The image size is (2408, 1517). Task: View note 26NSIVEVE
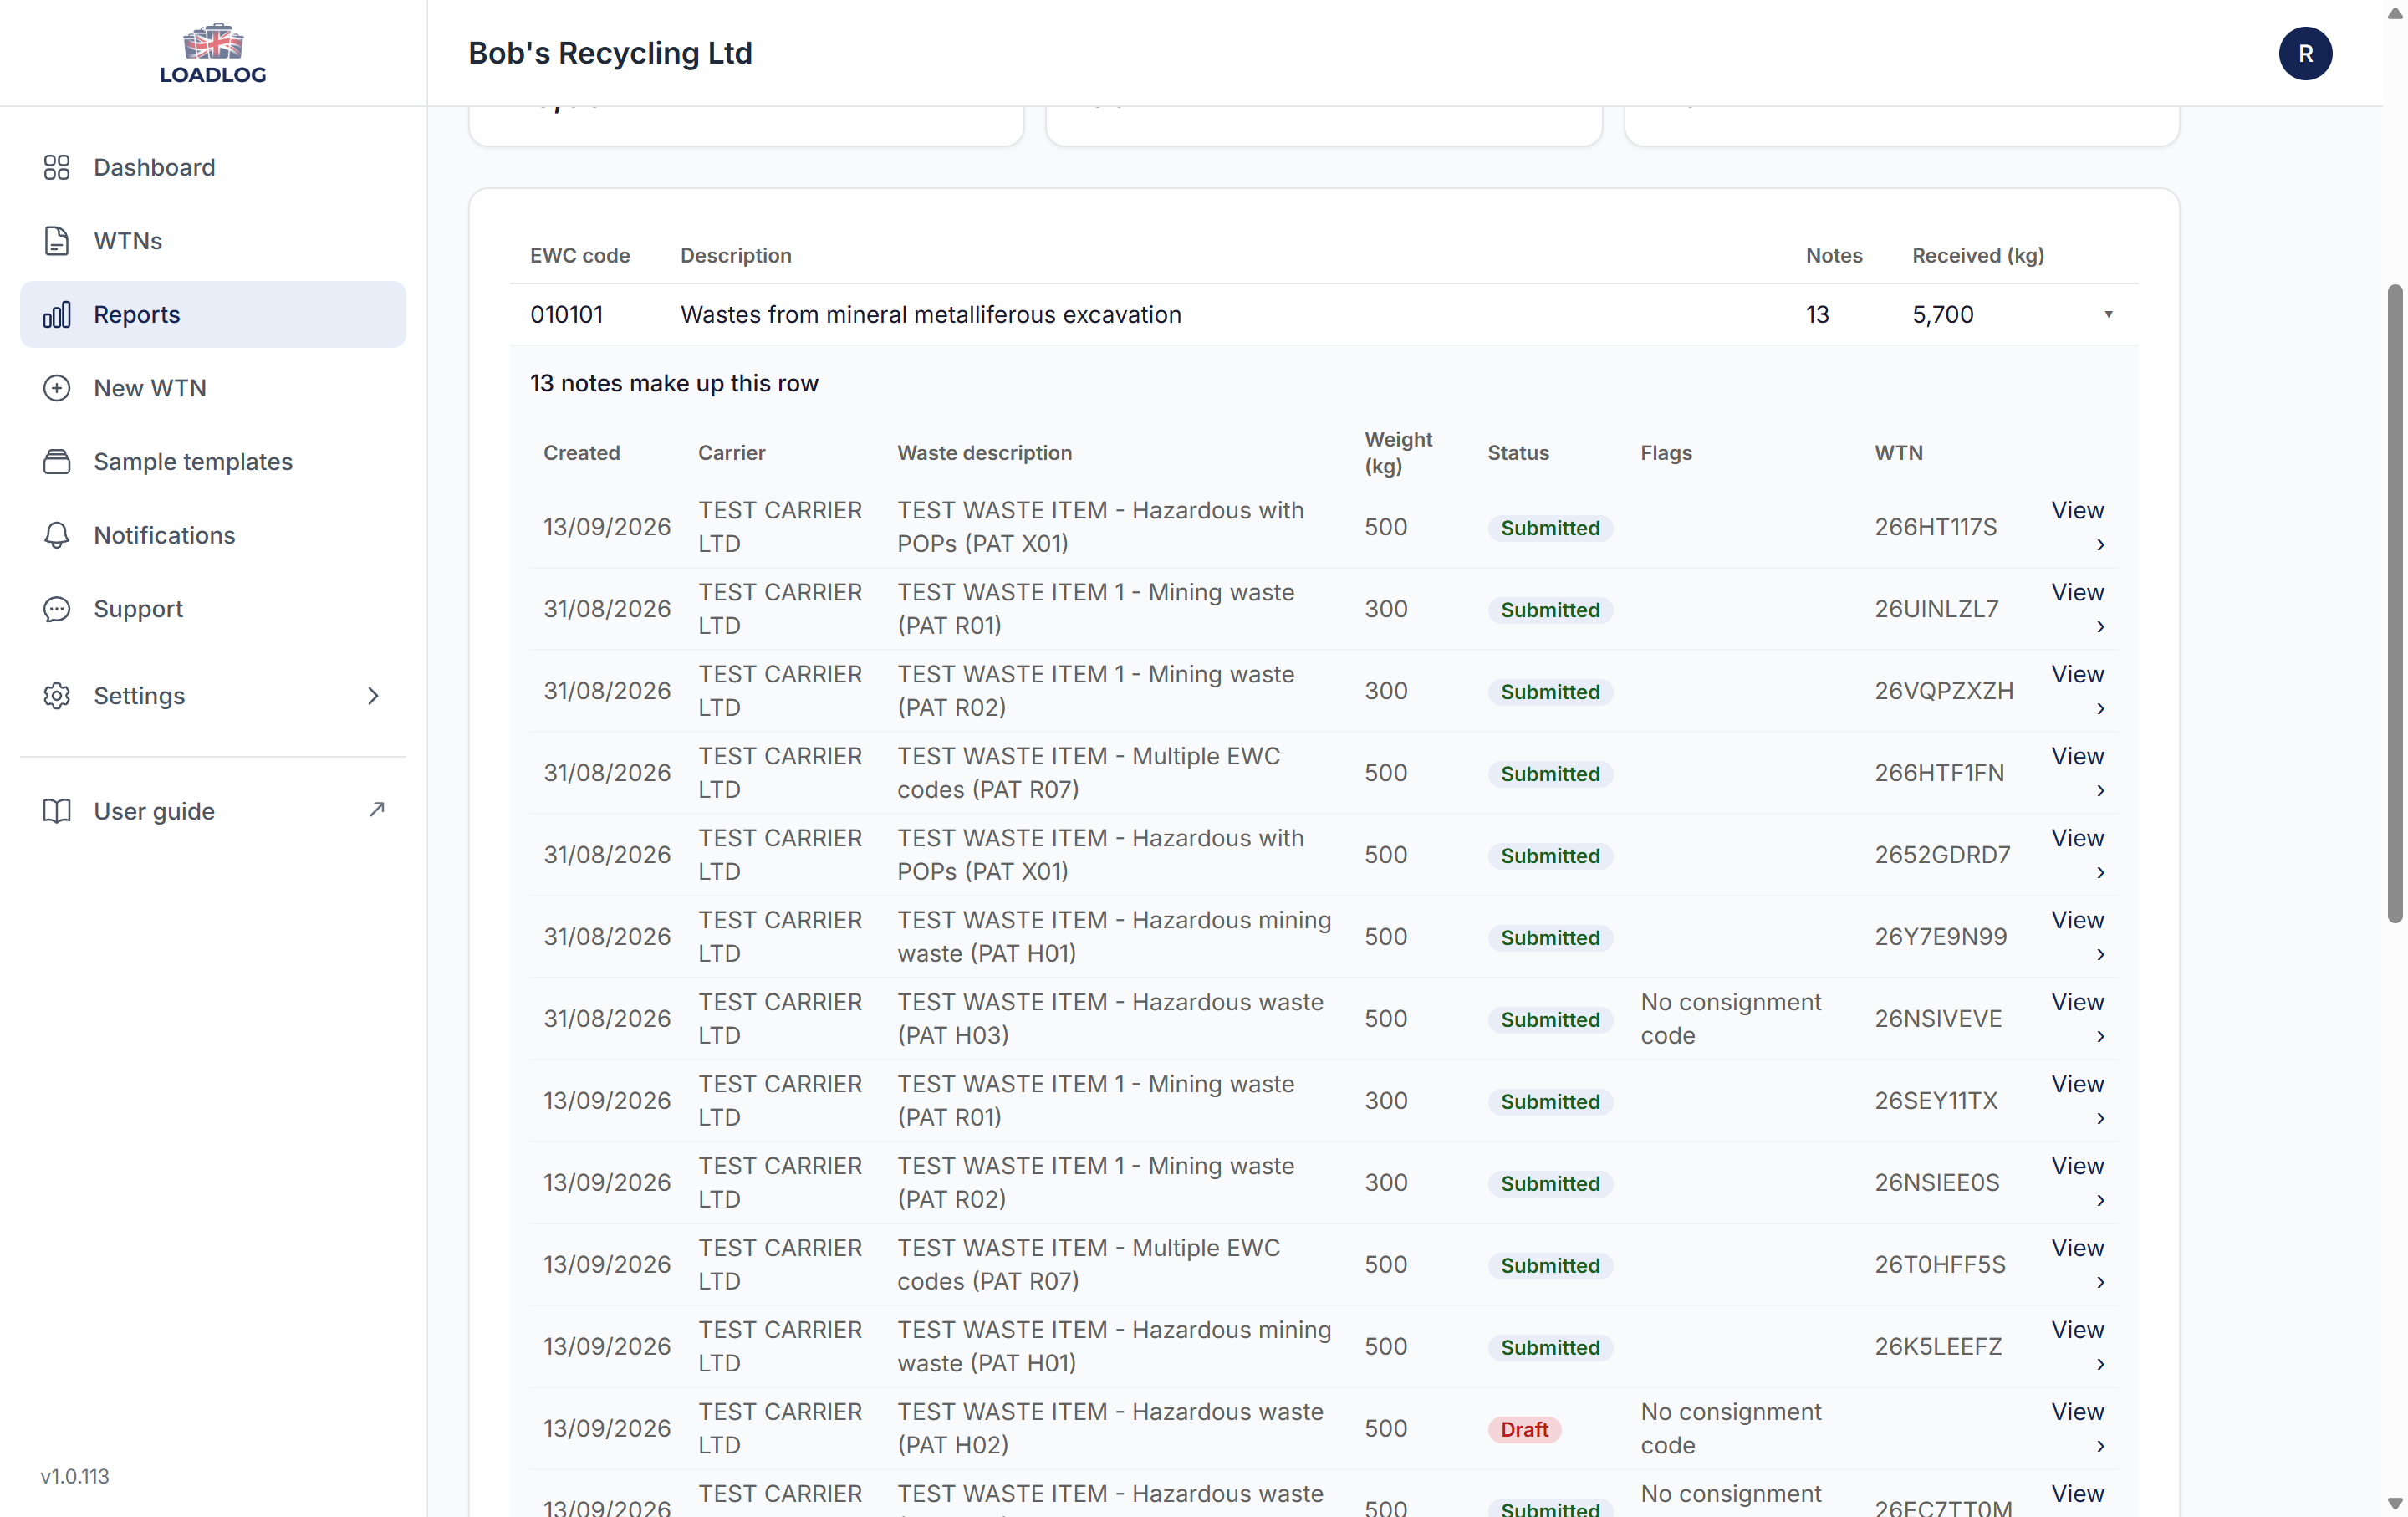point(2078,1018)
